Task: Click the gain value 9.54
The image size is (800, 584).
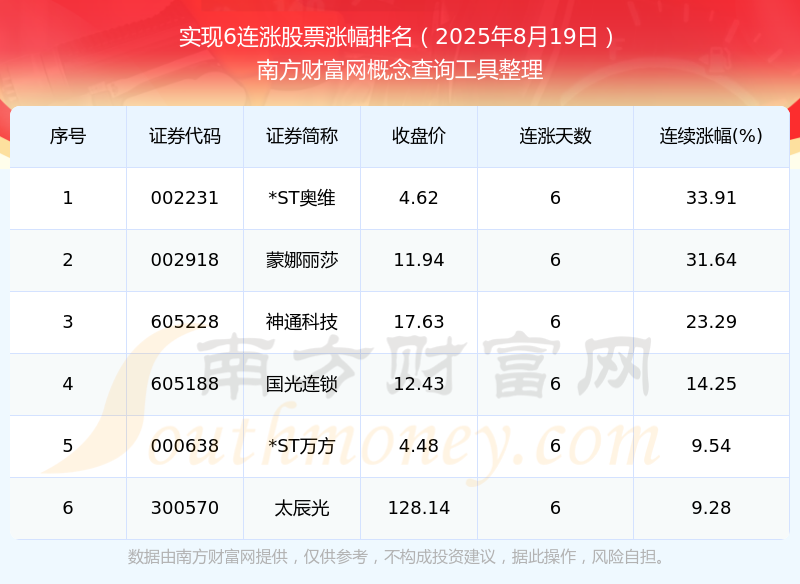Action: coord(711,446)
